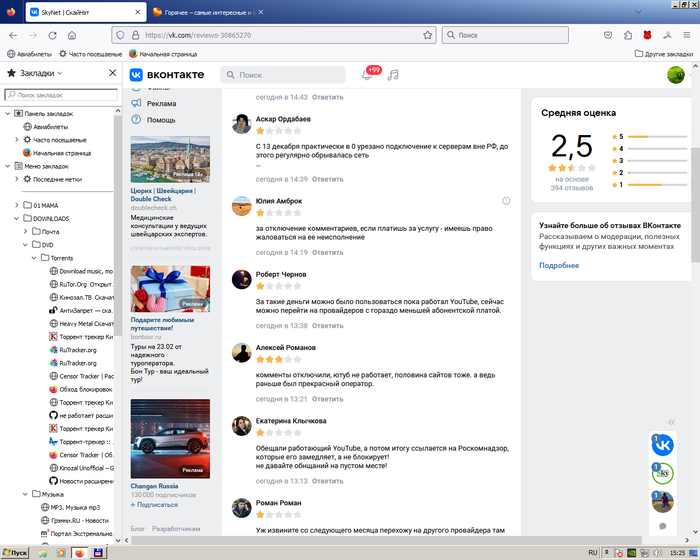
Task: Open Помощь in VK left menu
Action: 161,119
